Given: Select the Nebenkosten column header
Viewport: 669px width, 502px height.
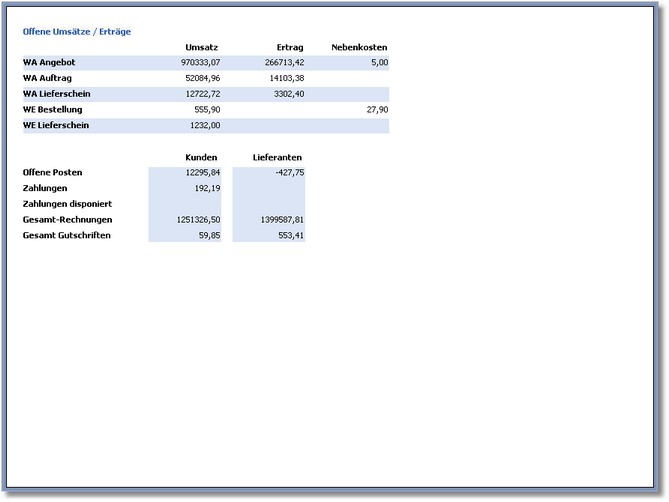Looking at the screenshot, I should 359,47.
